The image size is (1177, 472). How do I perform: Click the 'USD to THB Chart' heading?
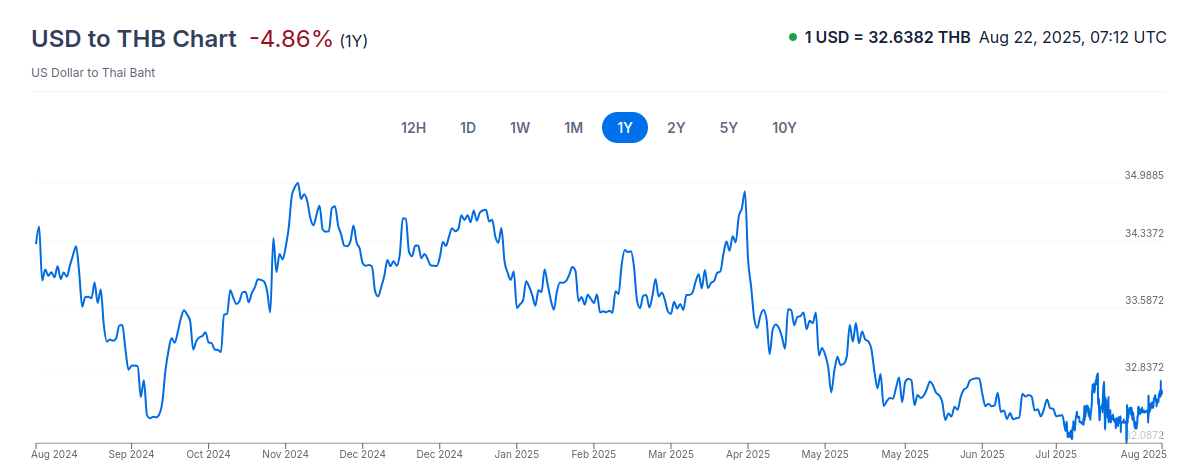pyautogui.click(x=134, y=38)
